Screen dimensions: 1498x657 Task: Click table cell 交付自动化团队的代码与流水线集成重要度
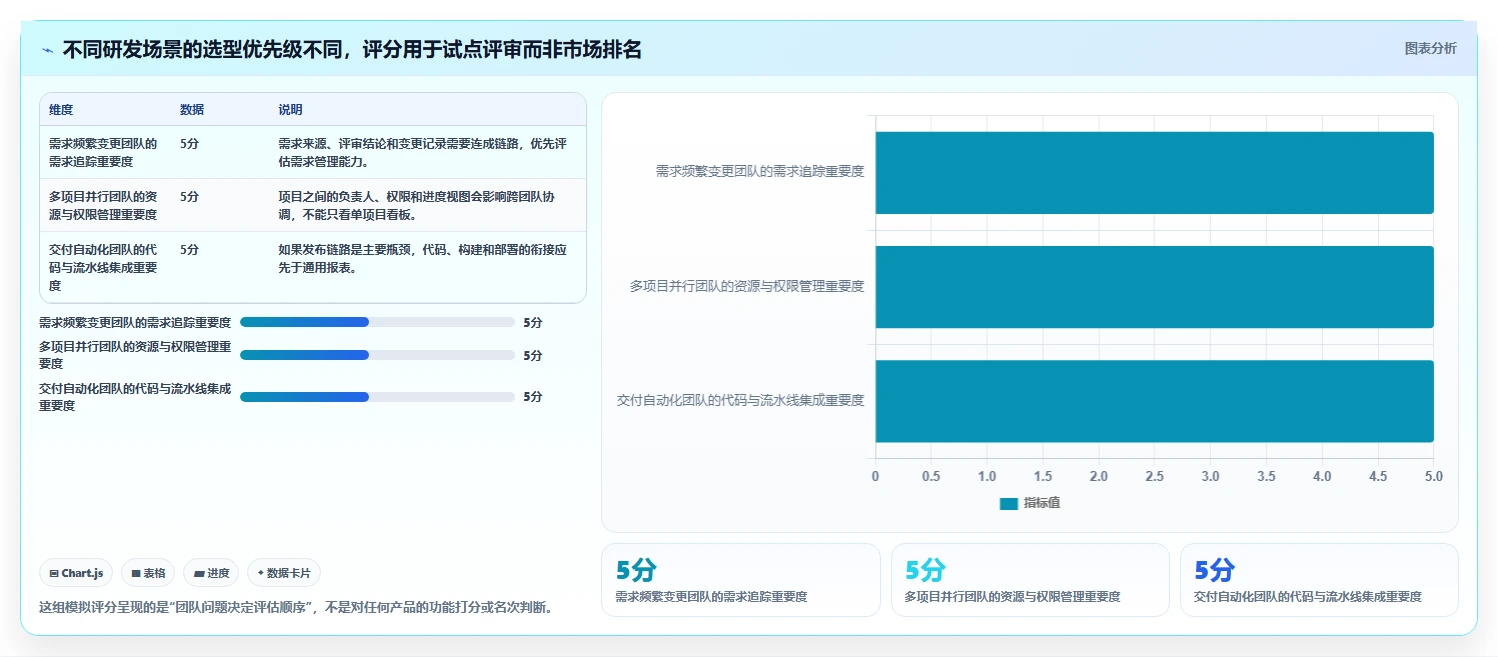[x=103, y=267]
